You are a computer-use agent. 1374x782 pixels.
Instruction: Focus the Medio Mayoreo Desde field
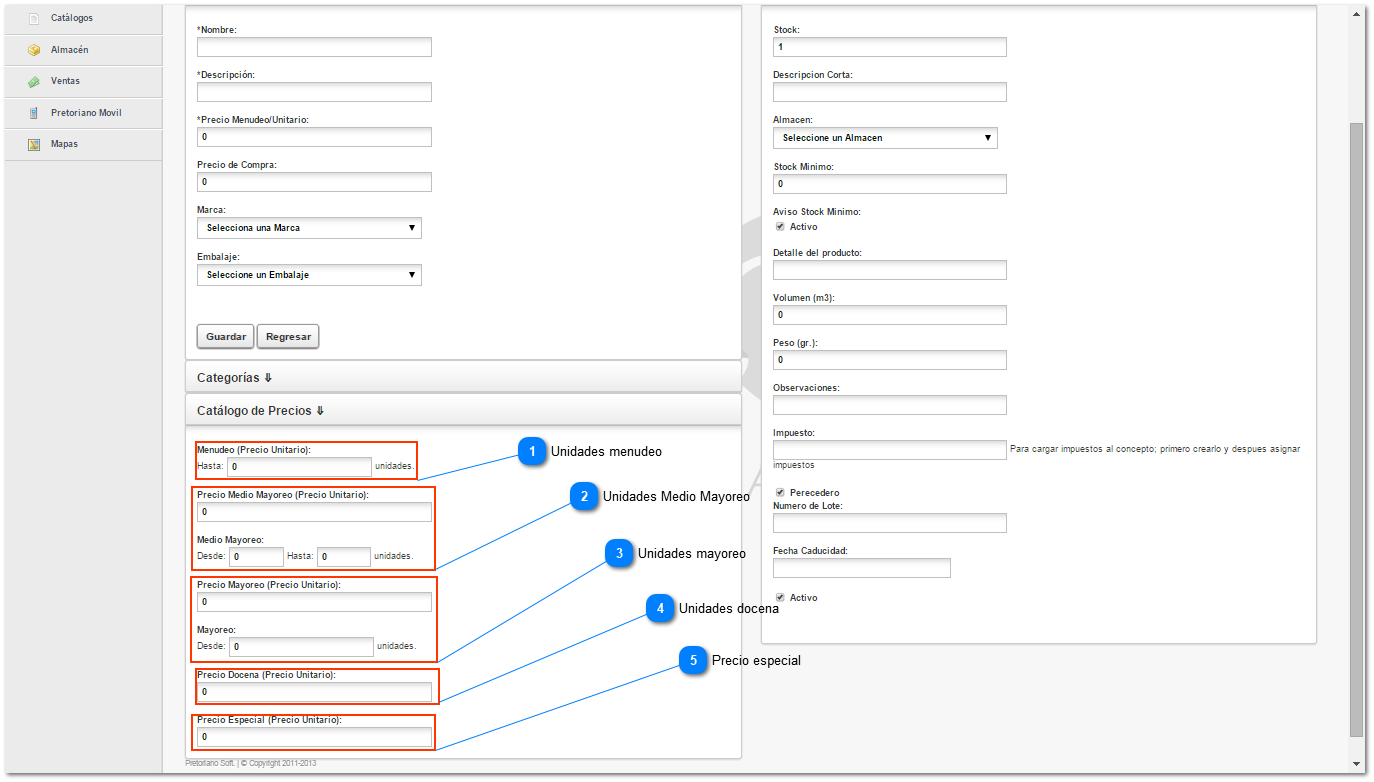pyautogui.click(x=257, y=557)
